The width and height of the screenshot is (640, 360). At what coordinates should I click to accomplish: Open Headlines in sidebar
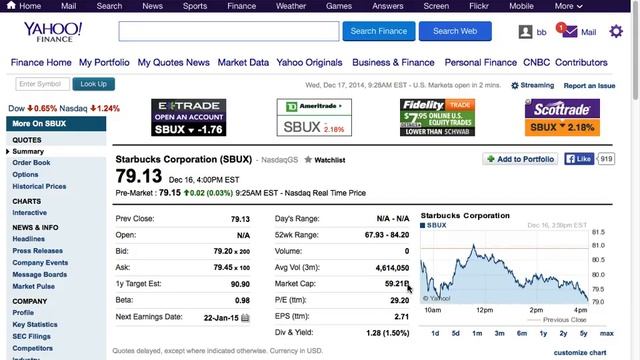pos(29,239)
